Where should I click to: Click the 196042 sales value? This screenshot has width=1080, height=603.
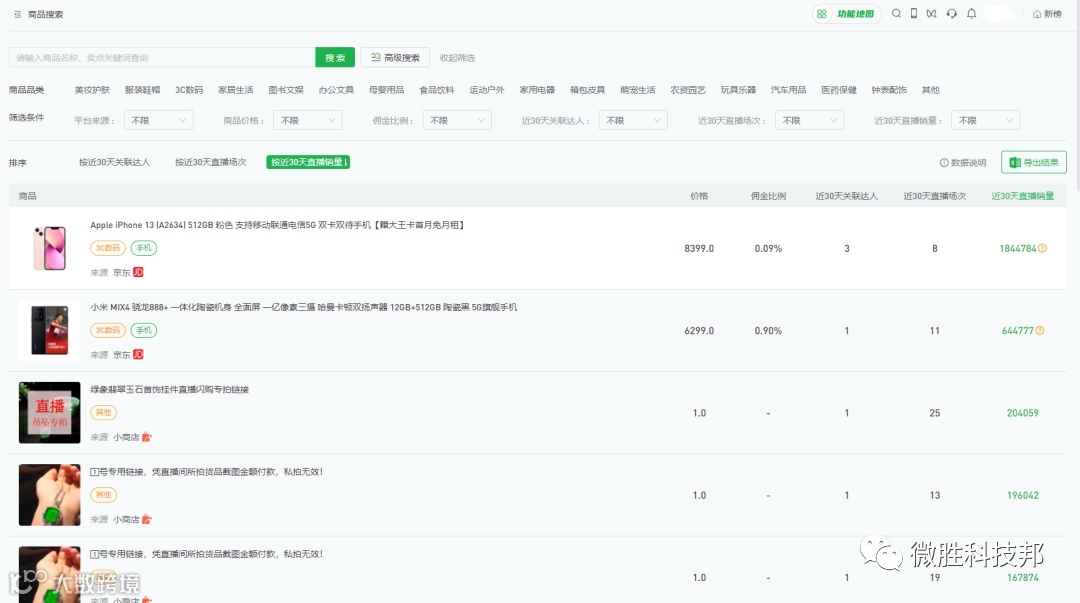(x=1023, y=495)
